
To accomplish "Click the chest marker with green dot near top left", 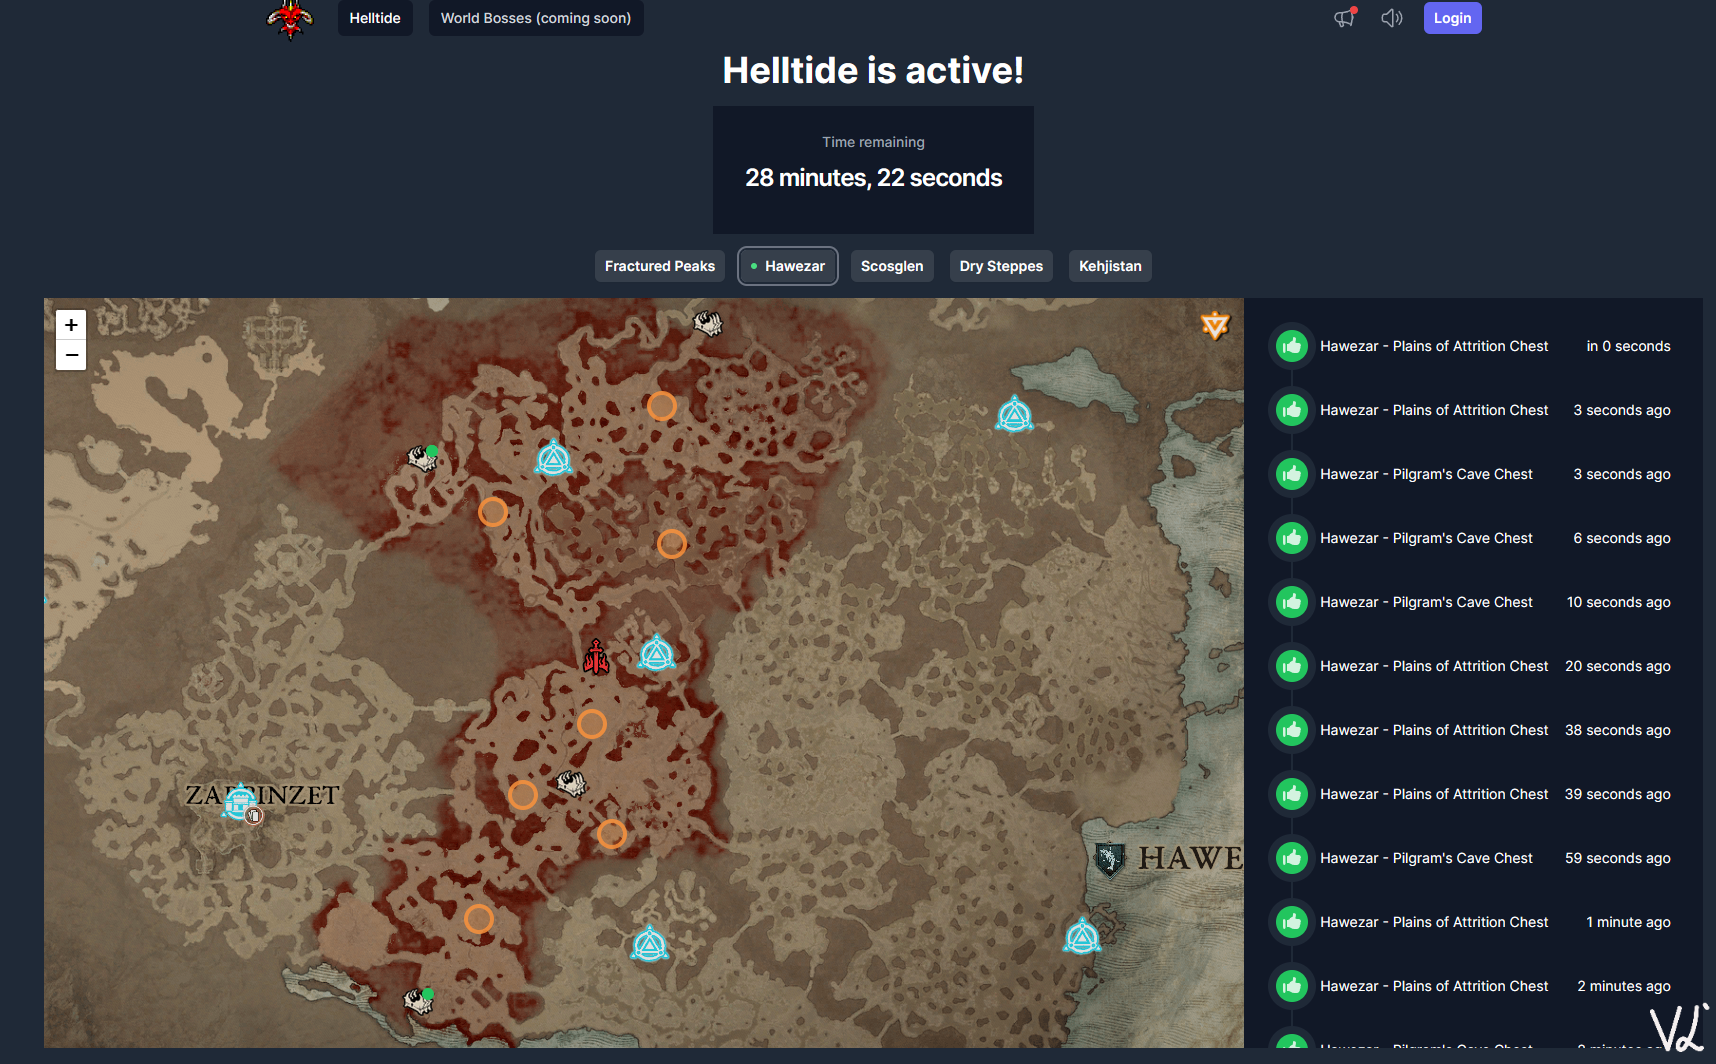I will [x=423, y=458].
